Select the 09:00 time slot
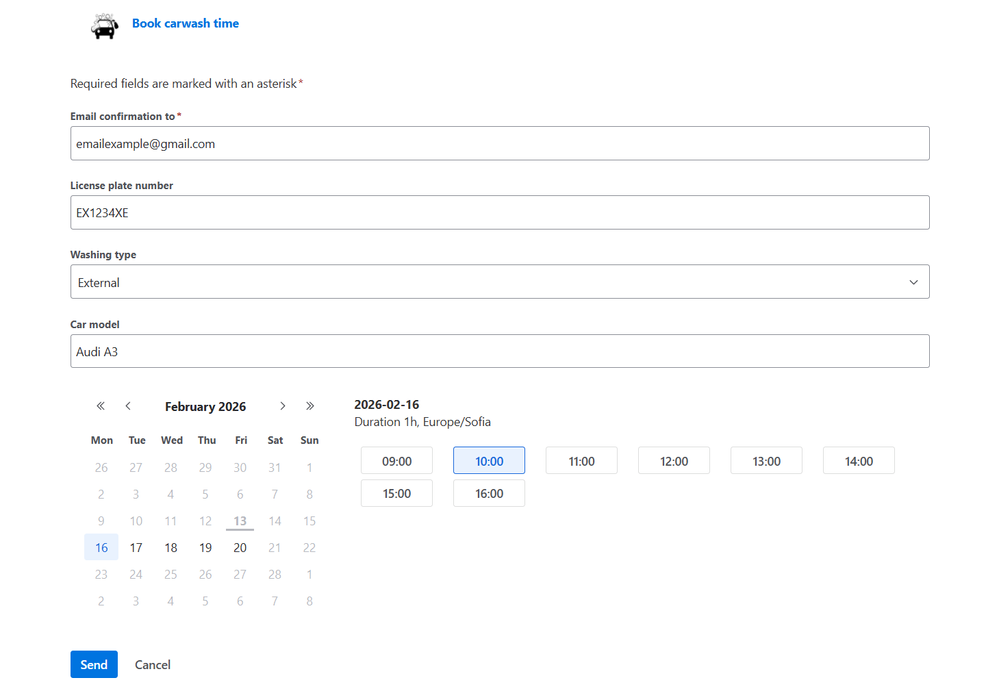This screenshot has width=999, height=685. [397, 461]
